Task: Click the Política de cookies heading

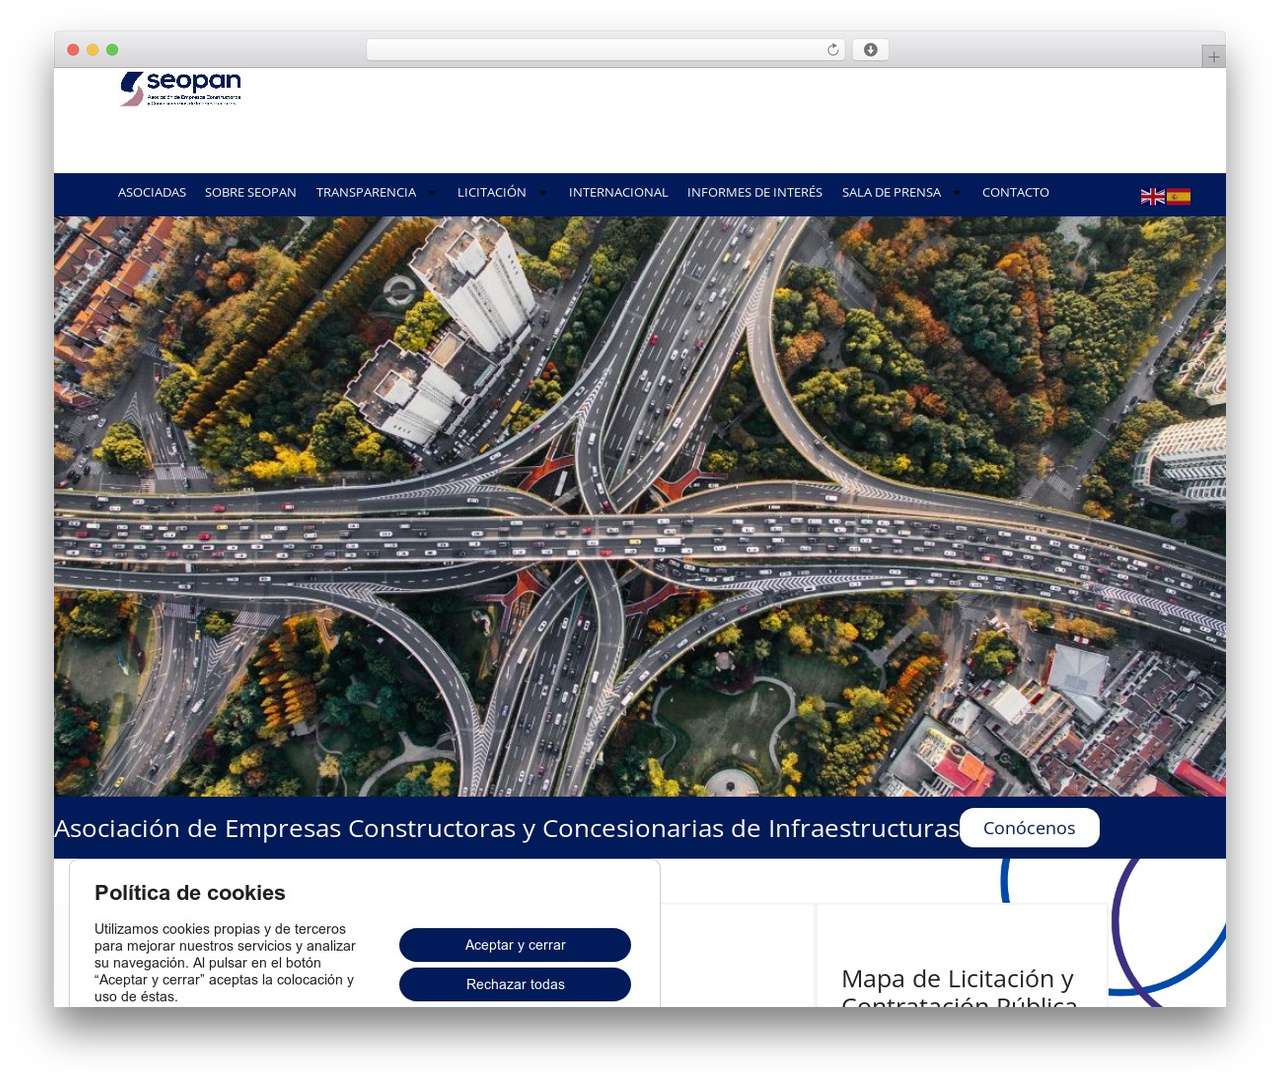Action: [190, 893]
